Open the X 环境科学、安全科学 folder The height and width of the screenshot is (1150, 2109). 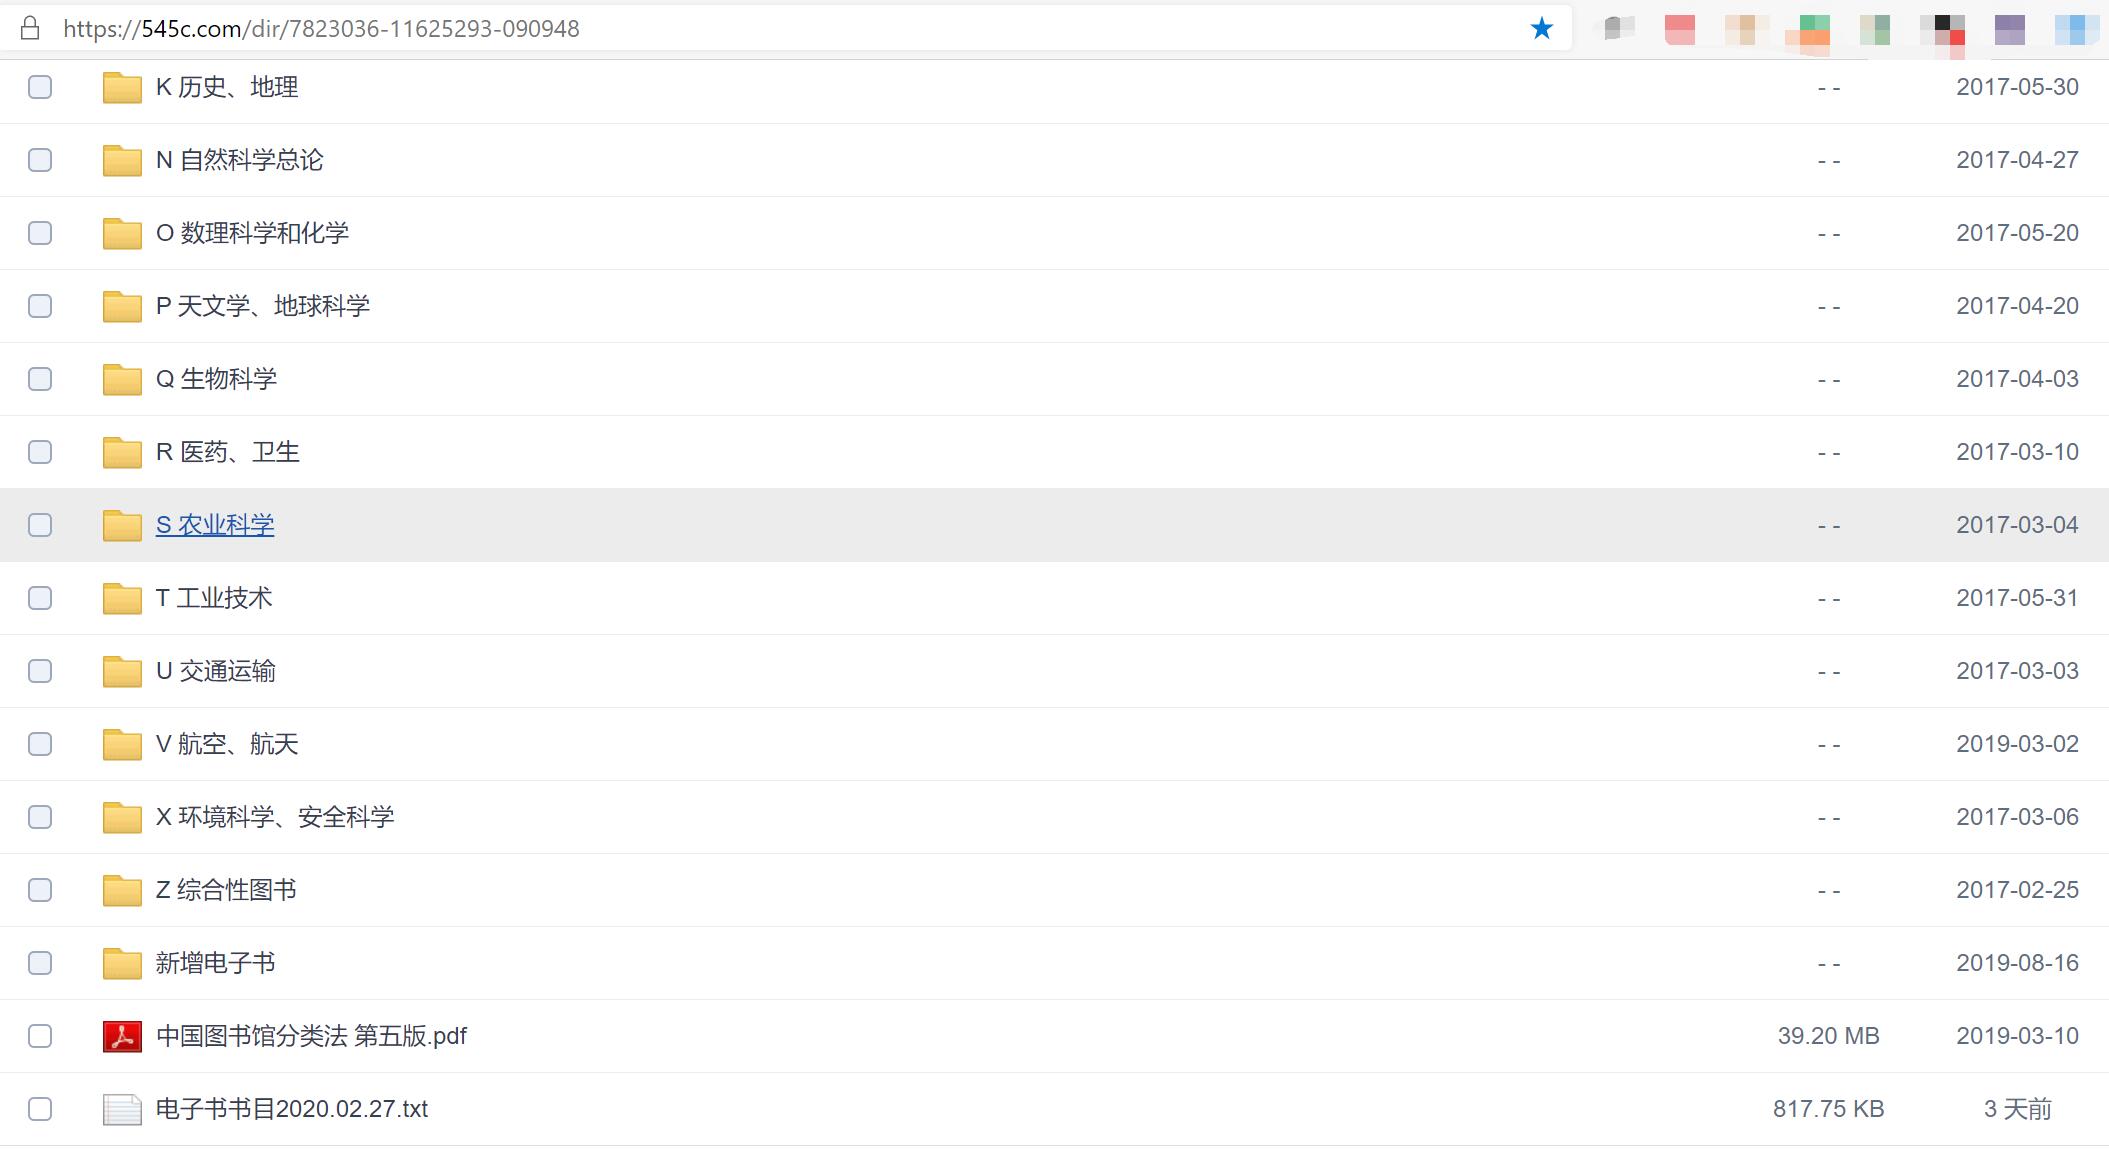click(275, 817)
